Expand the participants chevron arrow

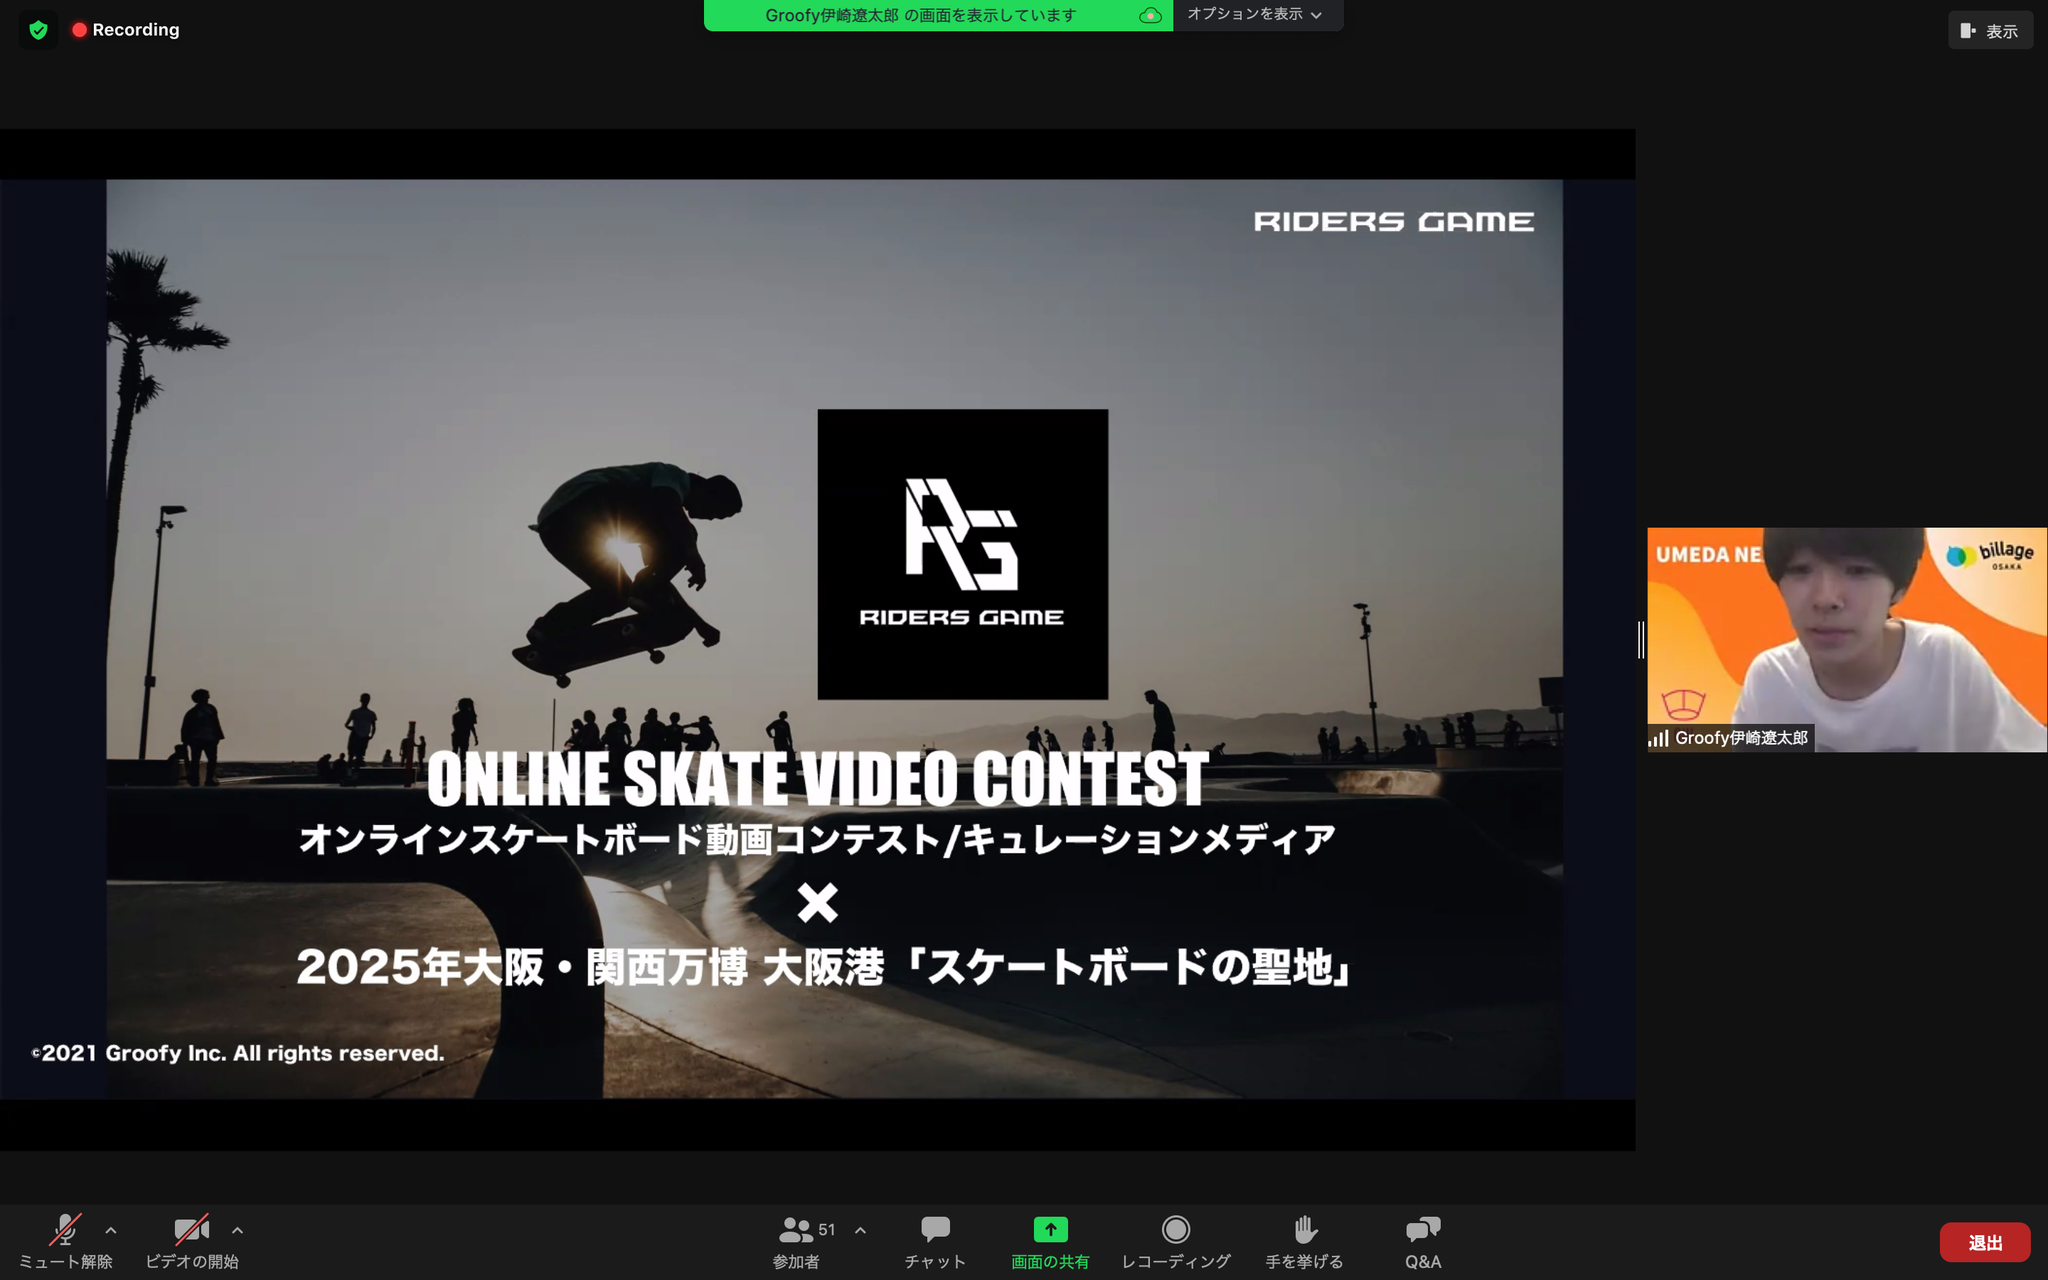[860, 1230]
